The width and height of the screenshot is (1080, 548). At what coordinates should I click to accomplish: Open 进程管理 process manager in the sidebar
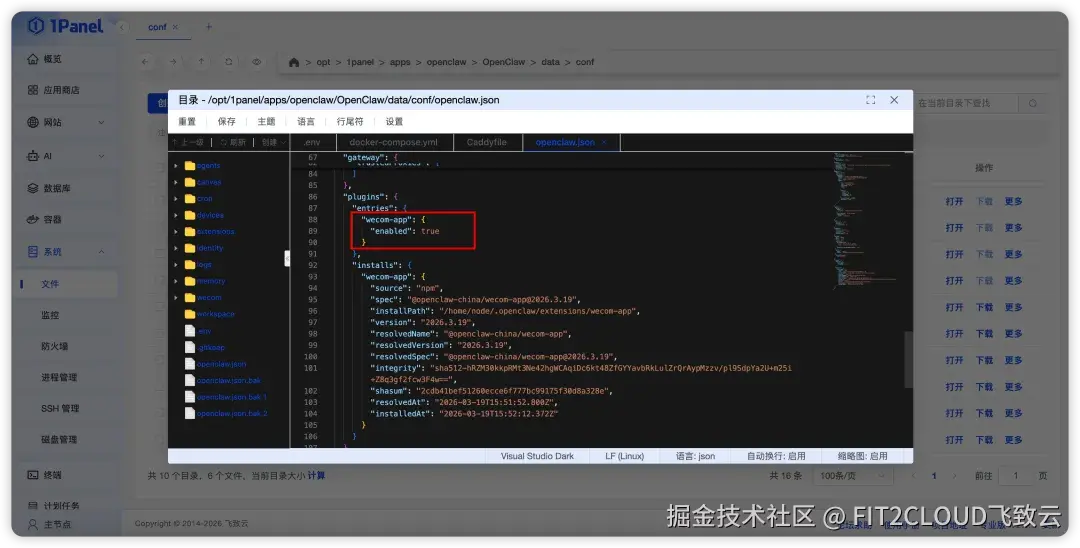click(x=59, y=377)
